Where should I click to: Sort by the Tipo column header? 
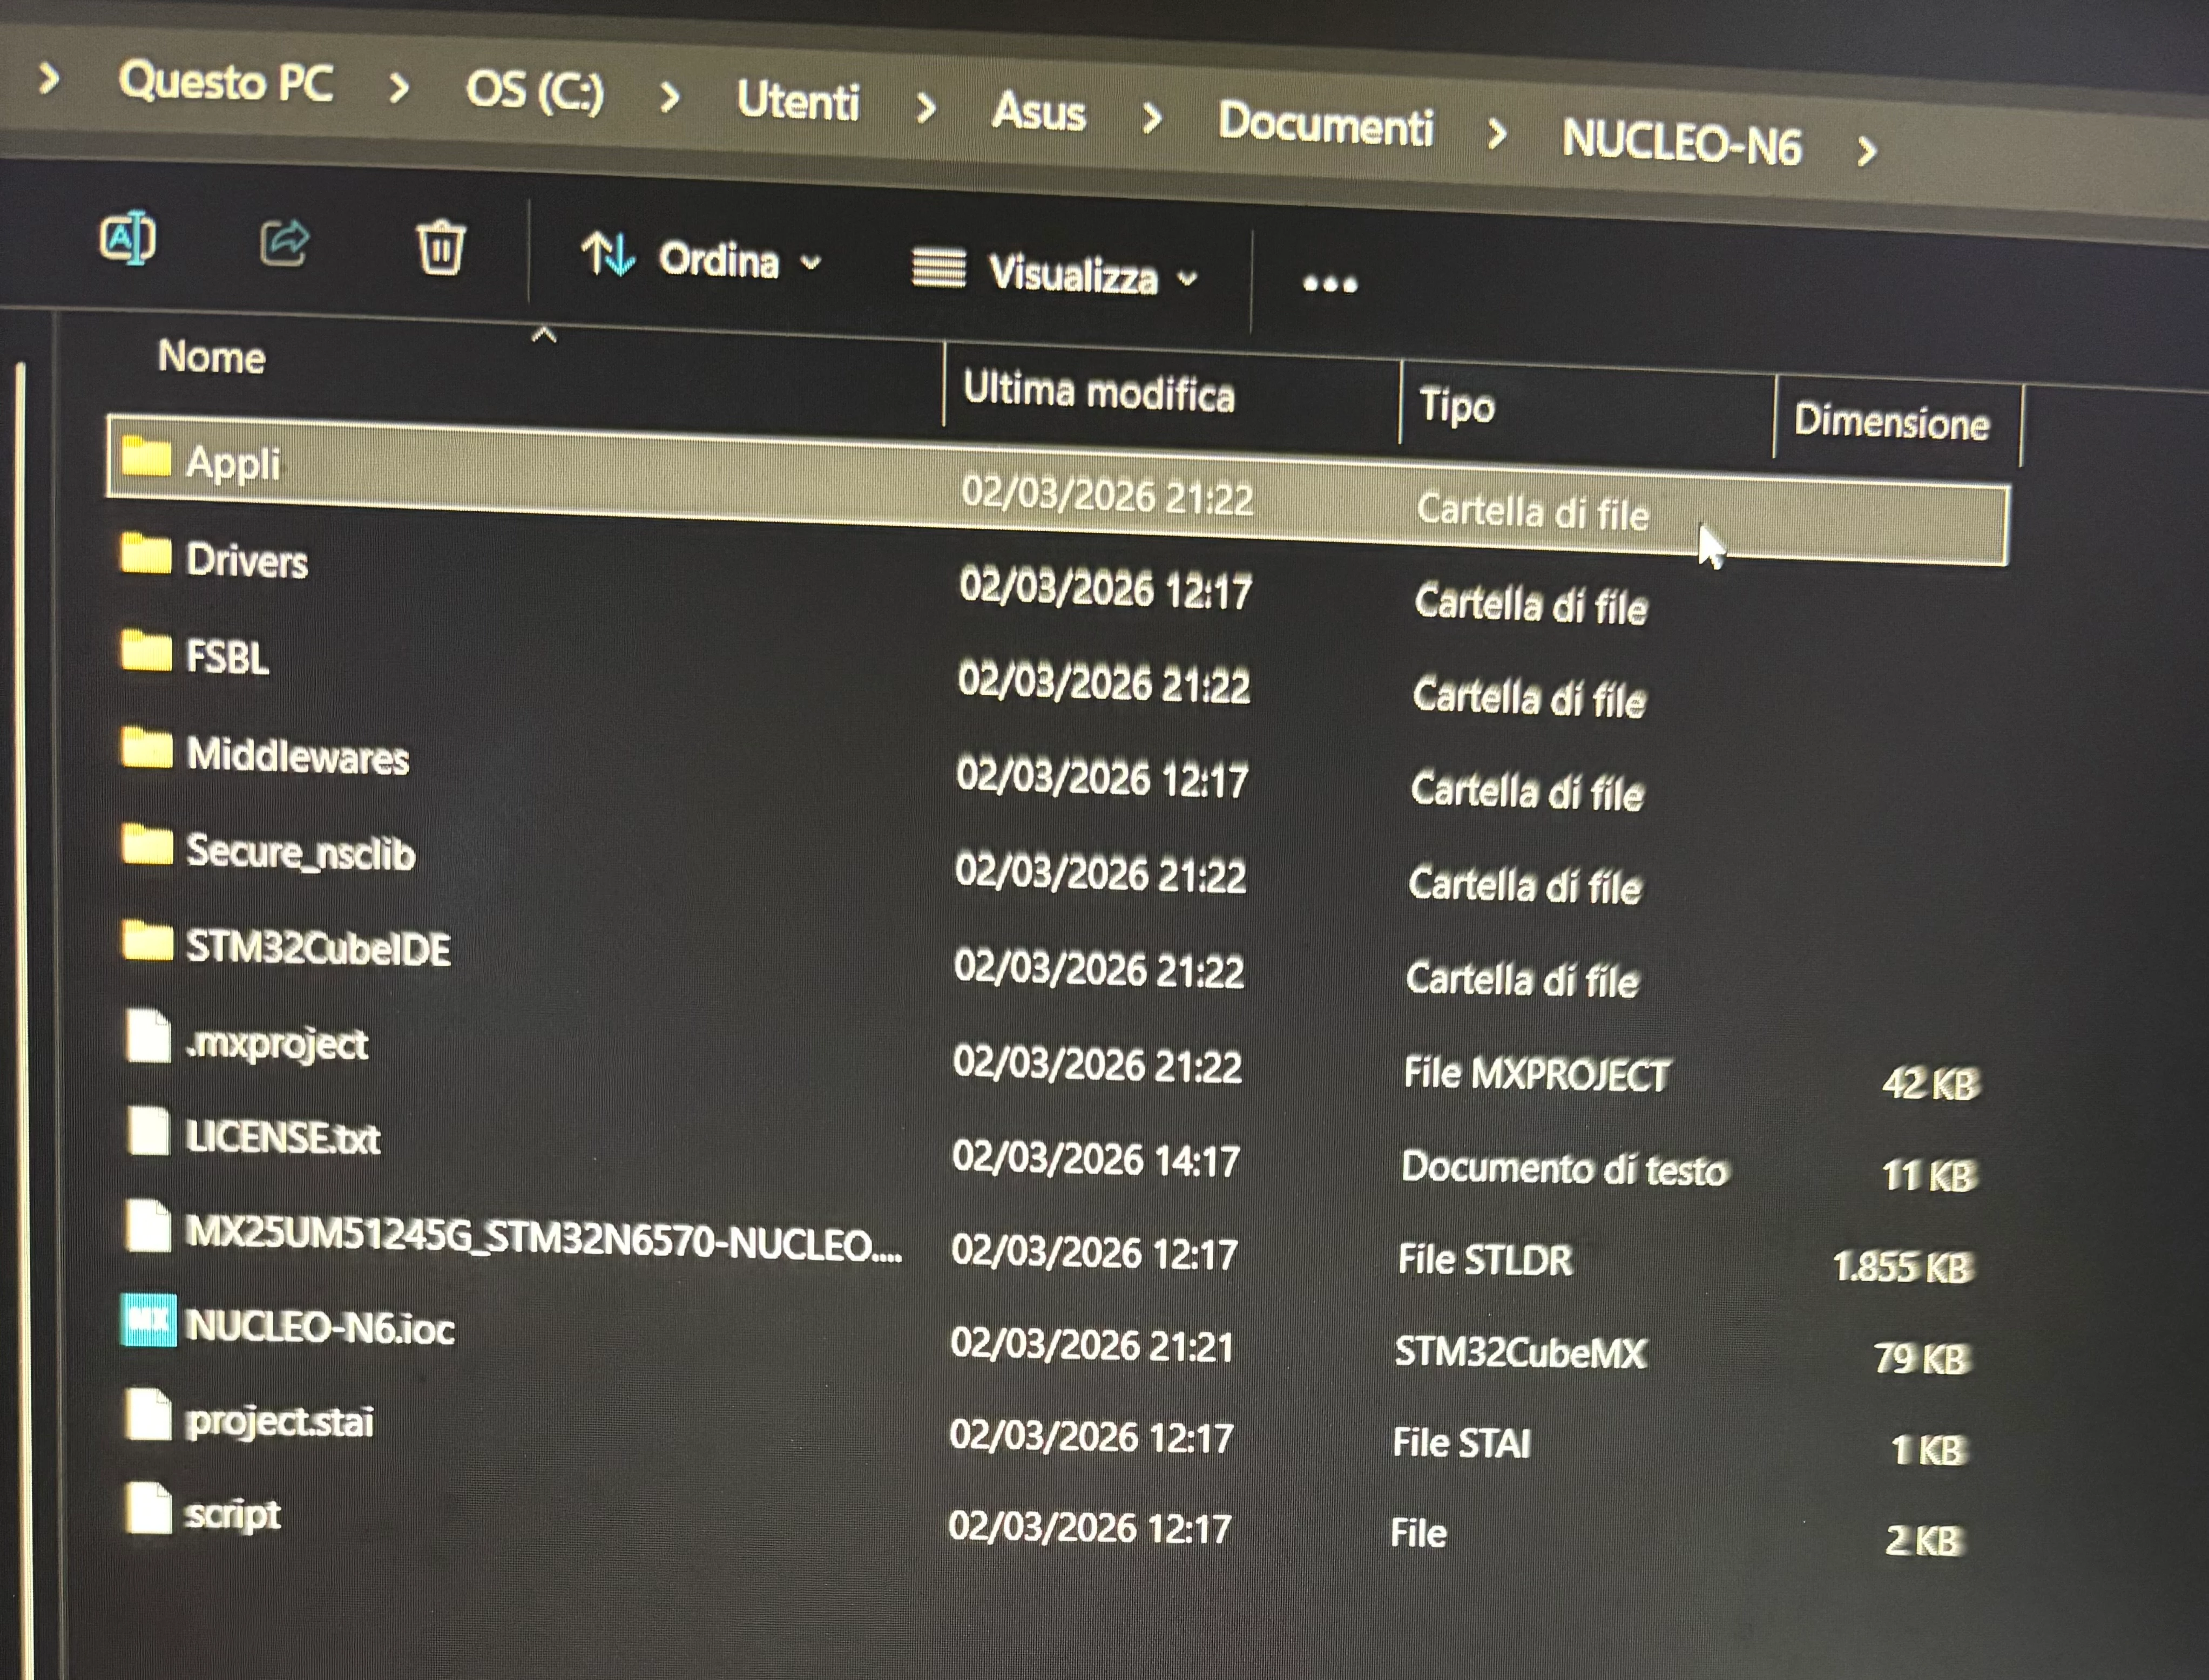pyautogui.click(x=1457, y=407)
